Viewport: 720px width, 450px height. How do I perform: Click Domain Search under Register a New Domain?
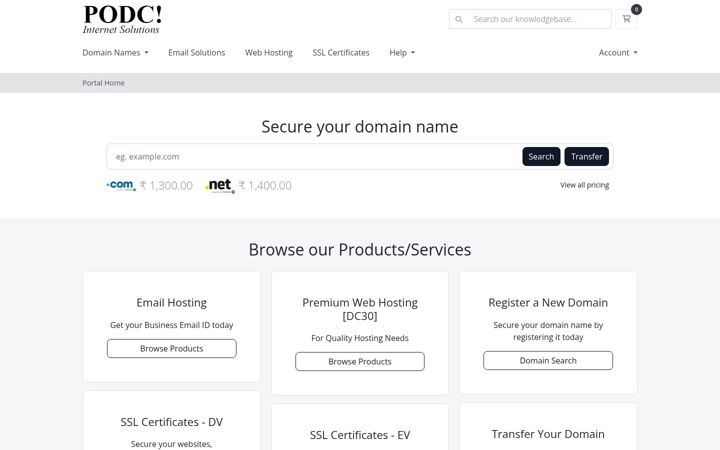pyautogui.click(x=548, y=360)
